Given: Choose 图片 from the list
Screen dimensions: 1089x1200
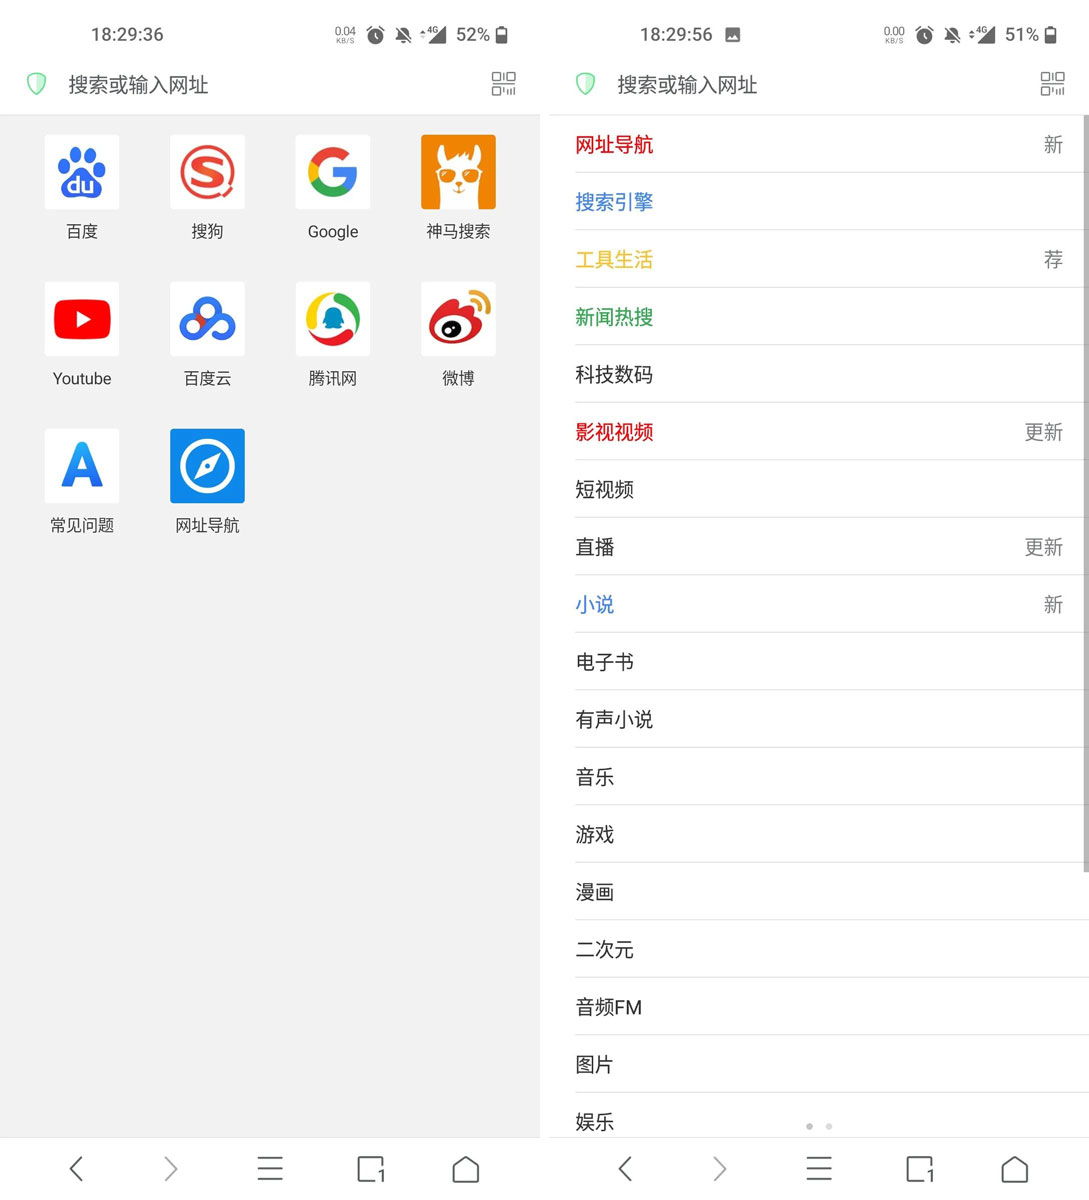Looking at the screenshot, I should click(x=819, y=1064).
